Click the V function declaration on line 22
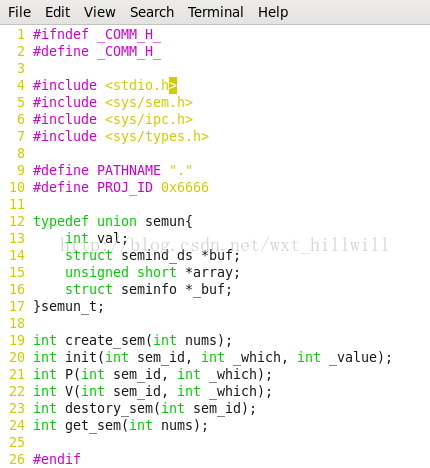The image size is (430, 468). point(152,391)
